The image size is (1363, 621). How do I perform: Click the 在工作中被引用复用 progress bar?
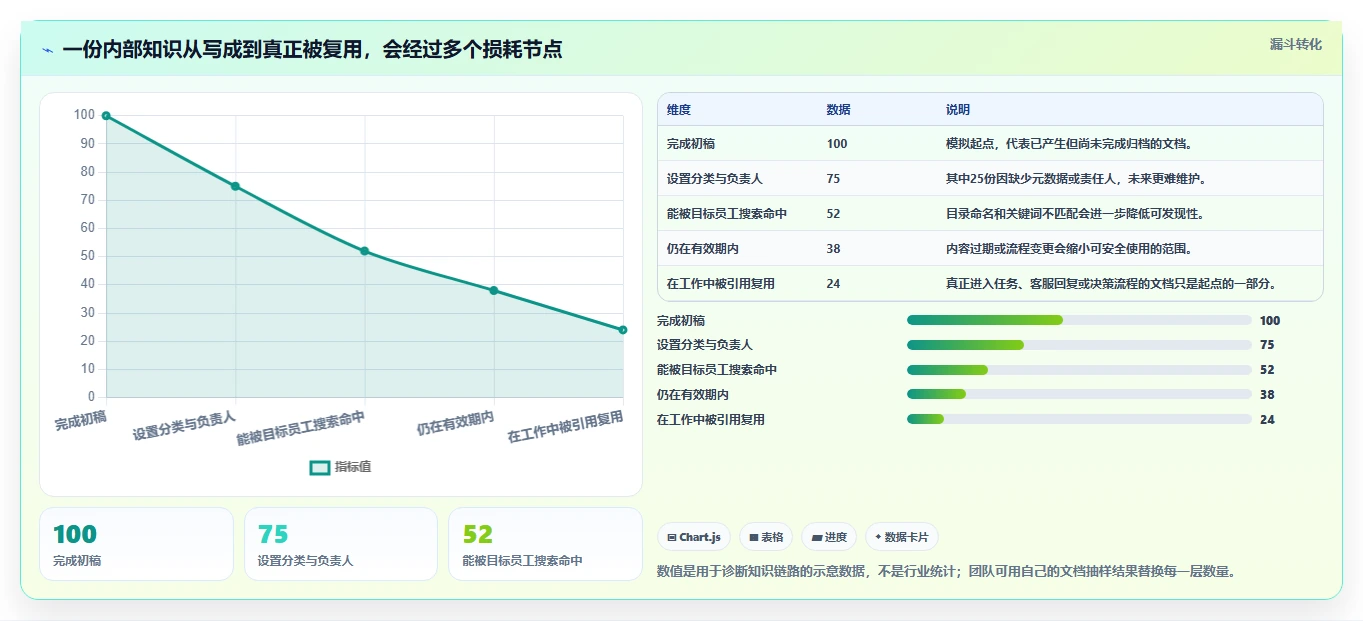coord(1079,420)
